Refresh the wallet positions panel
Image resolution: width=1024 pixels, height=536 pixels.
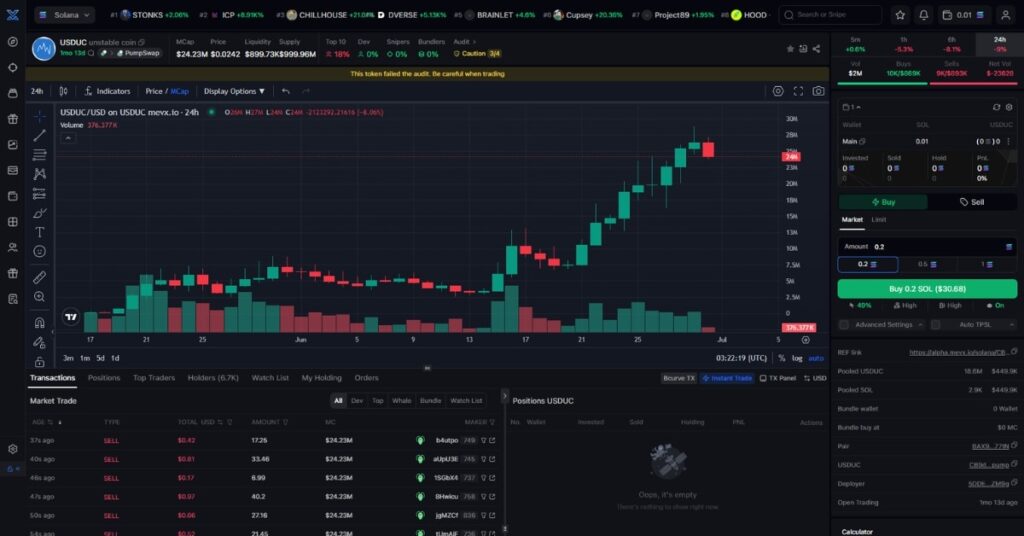click(996, 107)
